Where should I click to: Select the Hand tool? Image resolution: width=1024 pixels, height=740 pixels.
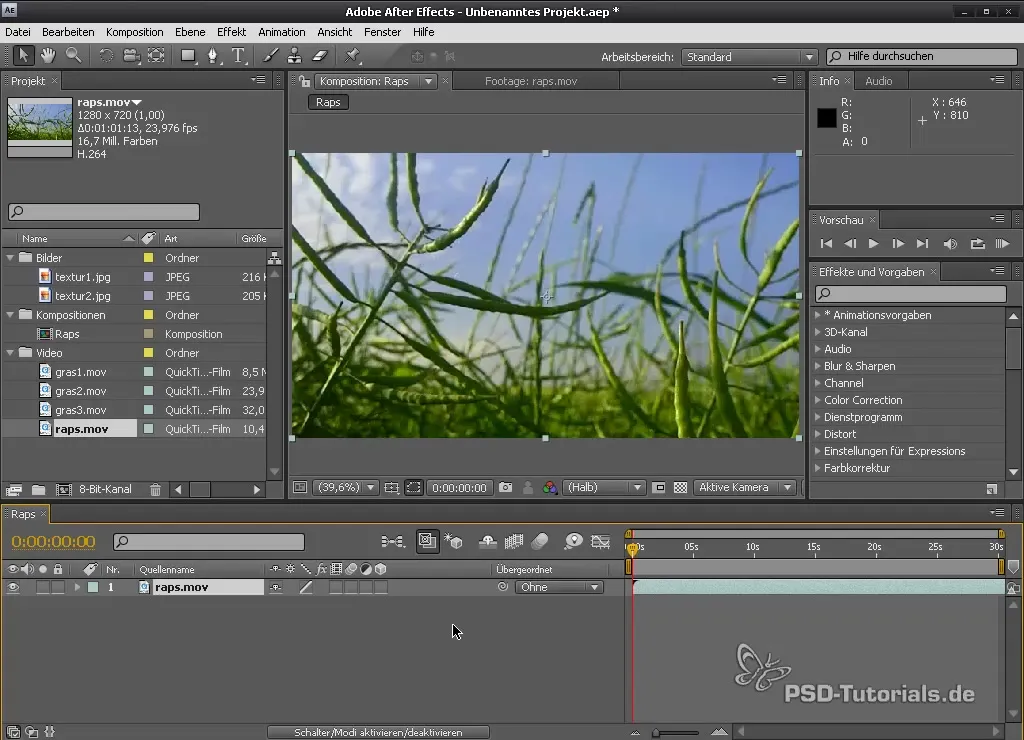coord(48,56)
